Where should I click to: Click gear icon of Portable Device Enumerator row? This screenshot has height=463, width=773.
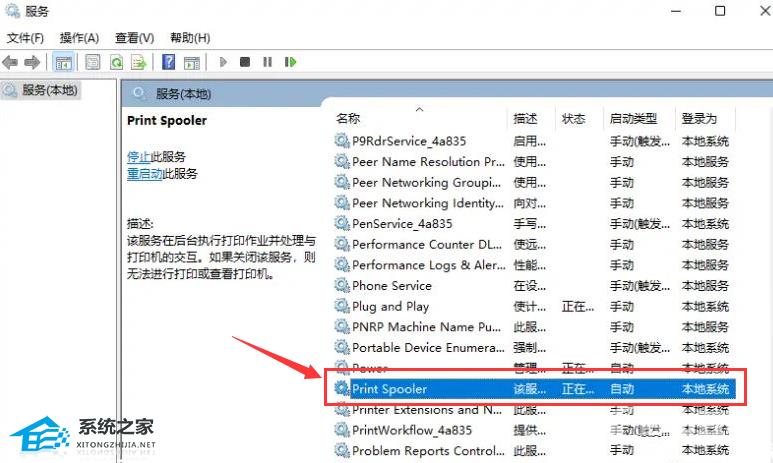point(342,347)
